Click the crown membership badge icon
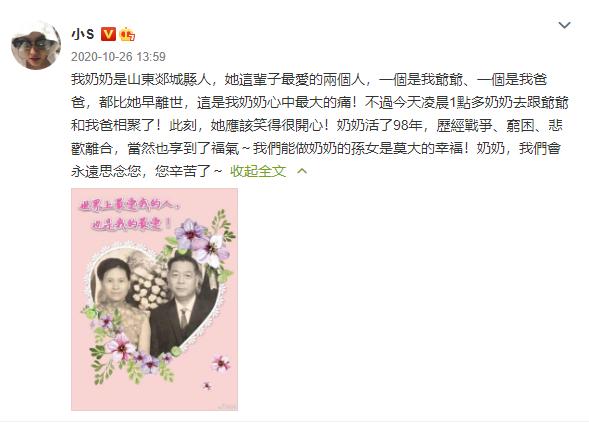 tap(127, 34)
